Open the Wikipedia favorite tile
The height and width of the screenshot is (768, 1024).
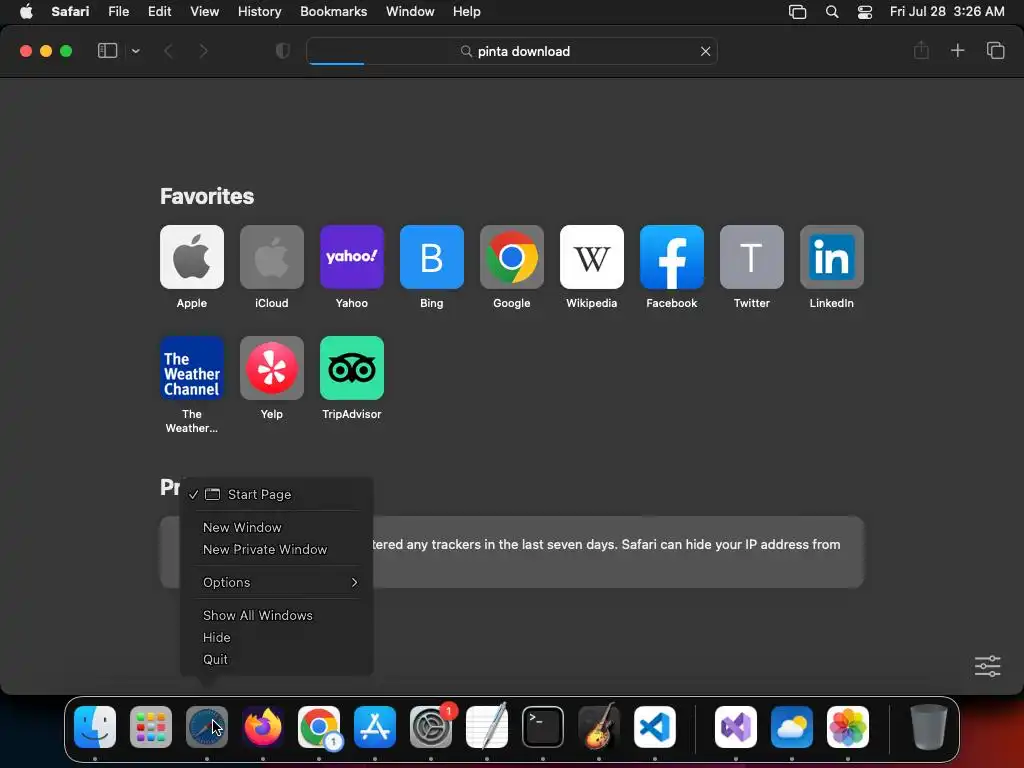pyautogui.click(x=592, y=257)
